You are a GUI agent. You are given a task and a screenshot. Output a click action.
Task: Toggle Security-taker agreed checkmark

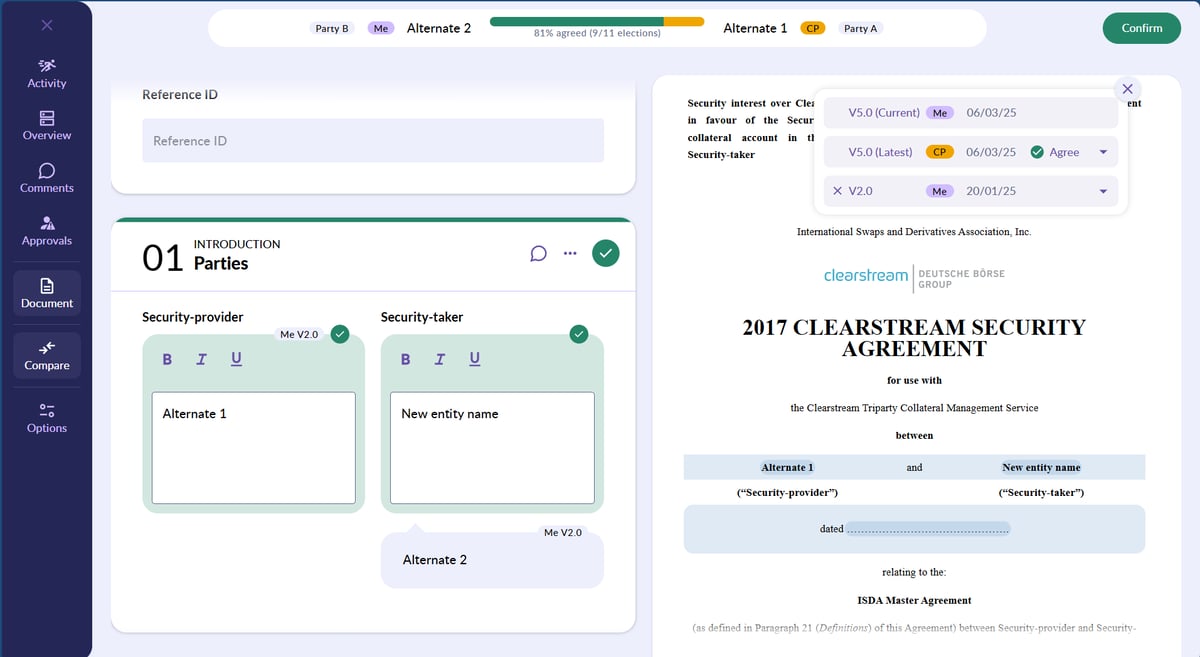click(578, 333)
